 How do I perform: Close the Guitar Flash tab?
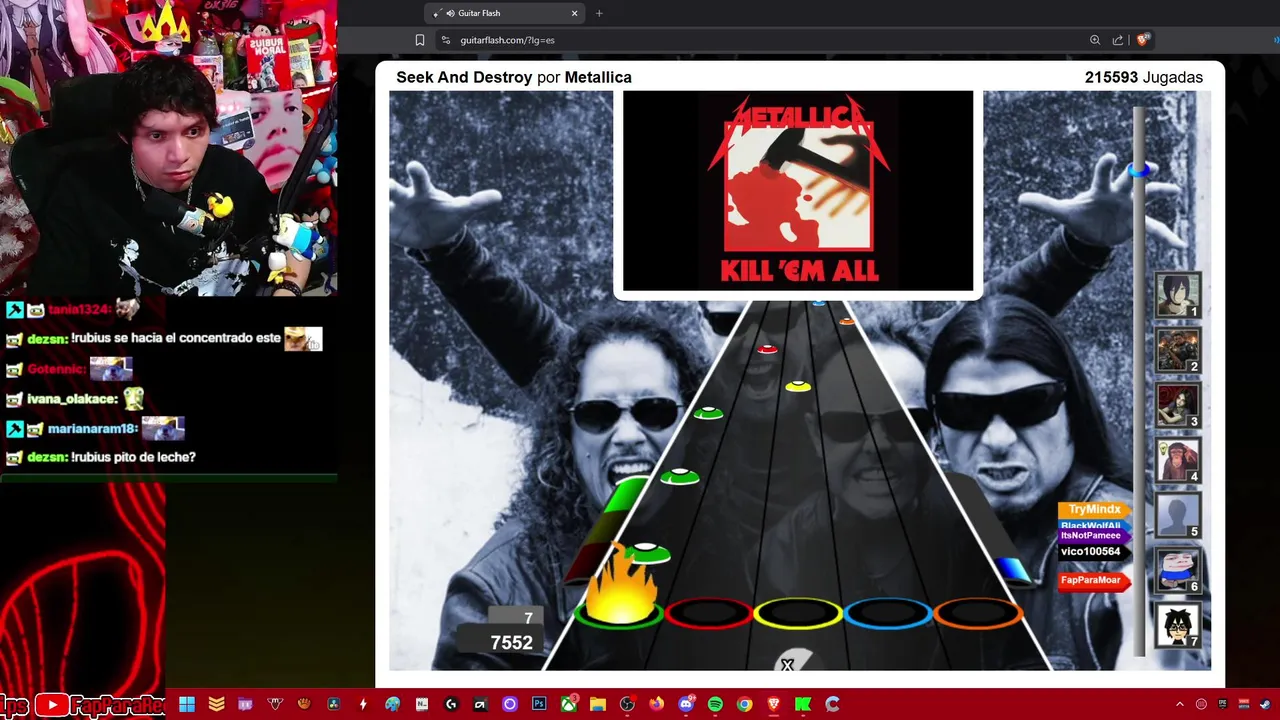pyautogui.click(x=575, y=13)
